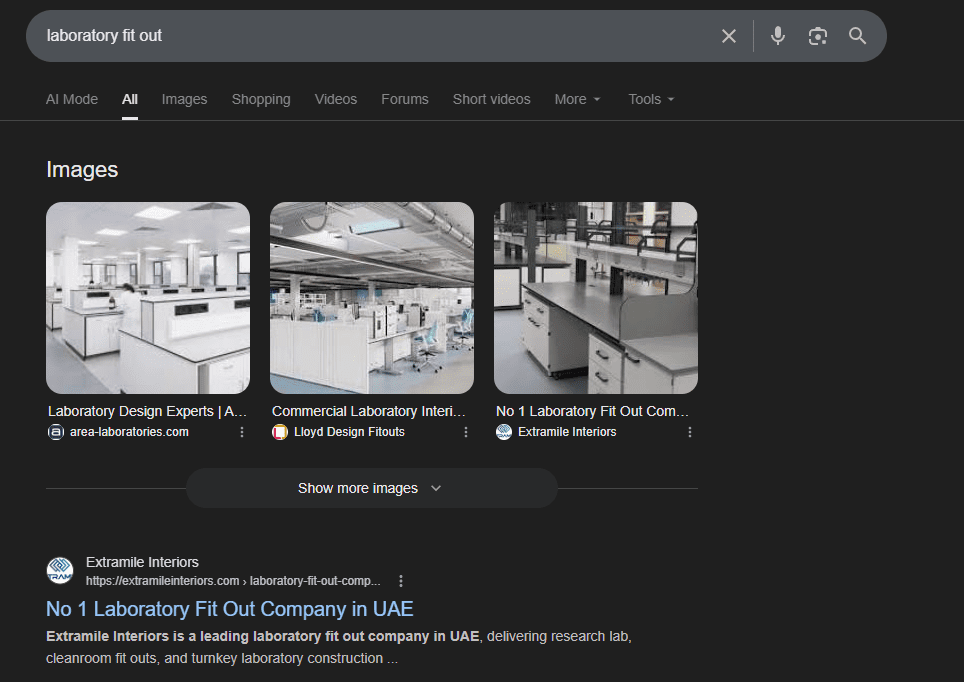The image size is (964, 682).
Task: Open Commercial Laboratory Interi... image title
Action: point(369,411)
